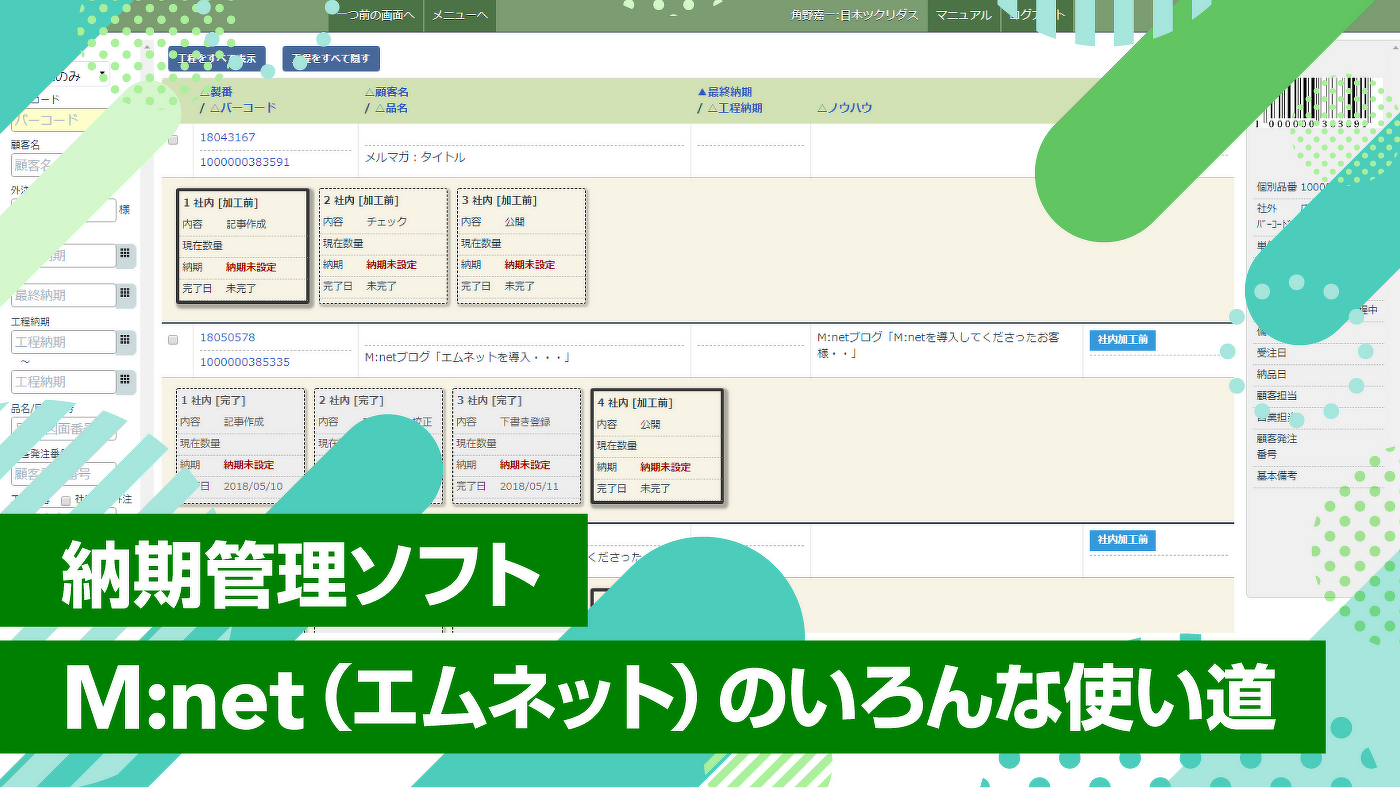Screen dimensions: 1400x788
Task: Click the calendar icon above the 最終納期 field
Action: 125,255
